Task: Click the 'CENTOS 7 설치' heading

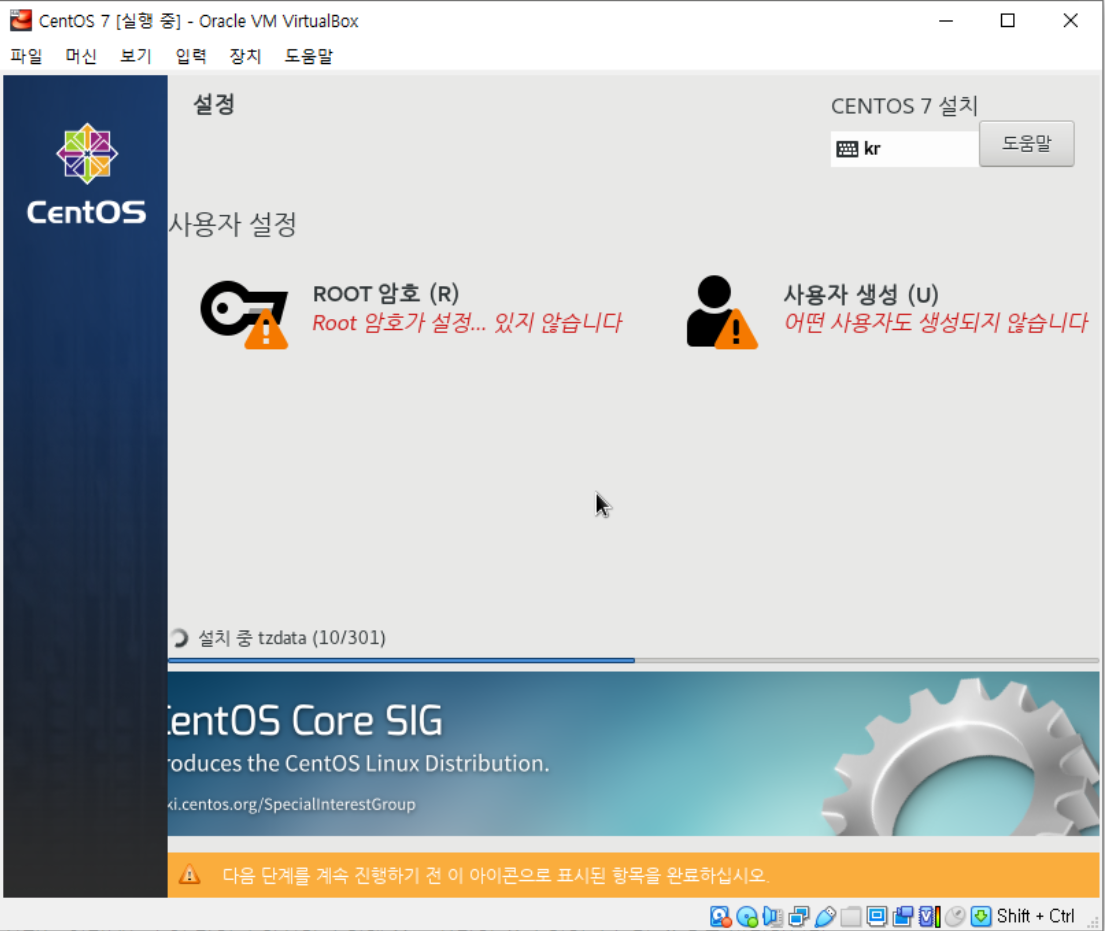Action: click(x=905, y=106)
